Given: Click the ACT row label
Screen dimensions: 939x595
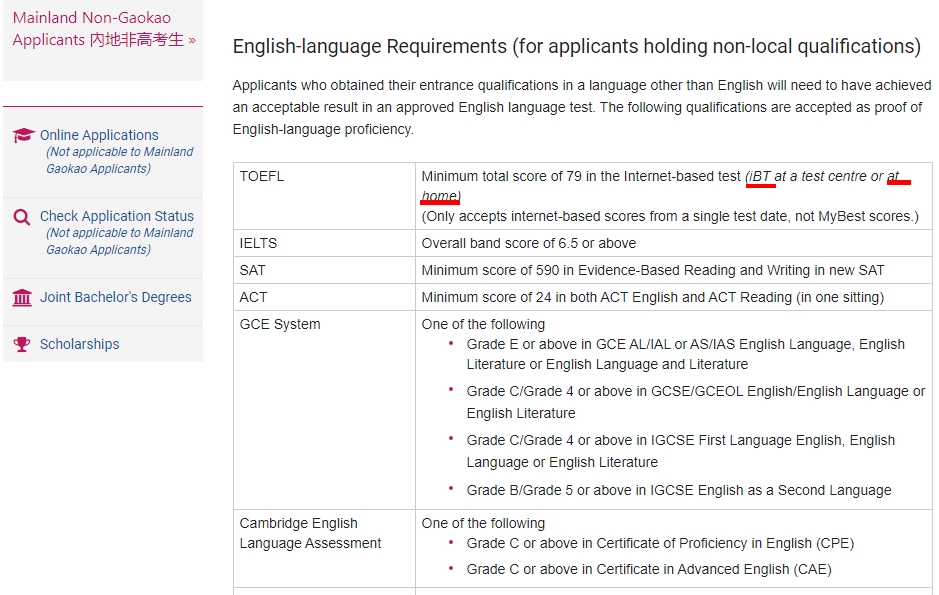Looking at the screenshot, I should point(253,297).
